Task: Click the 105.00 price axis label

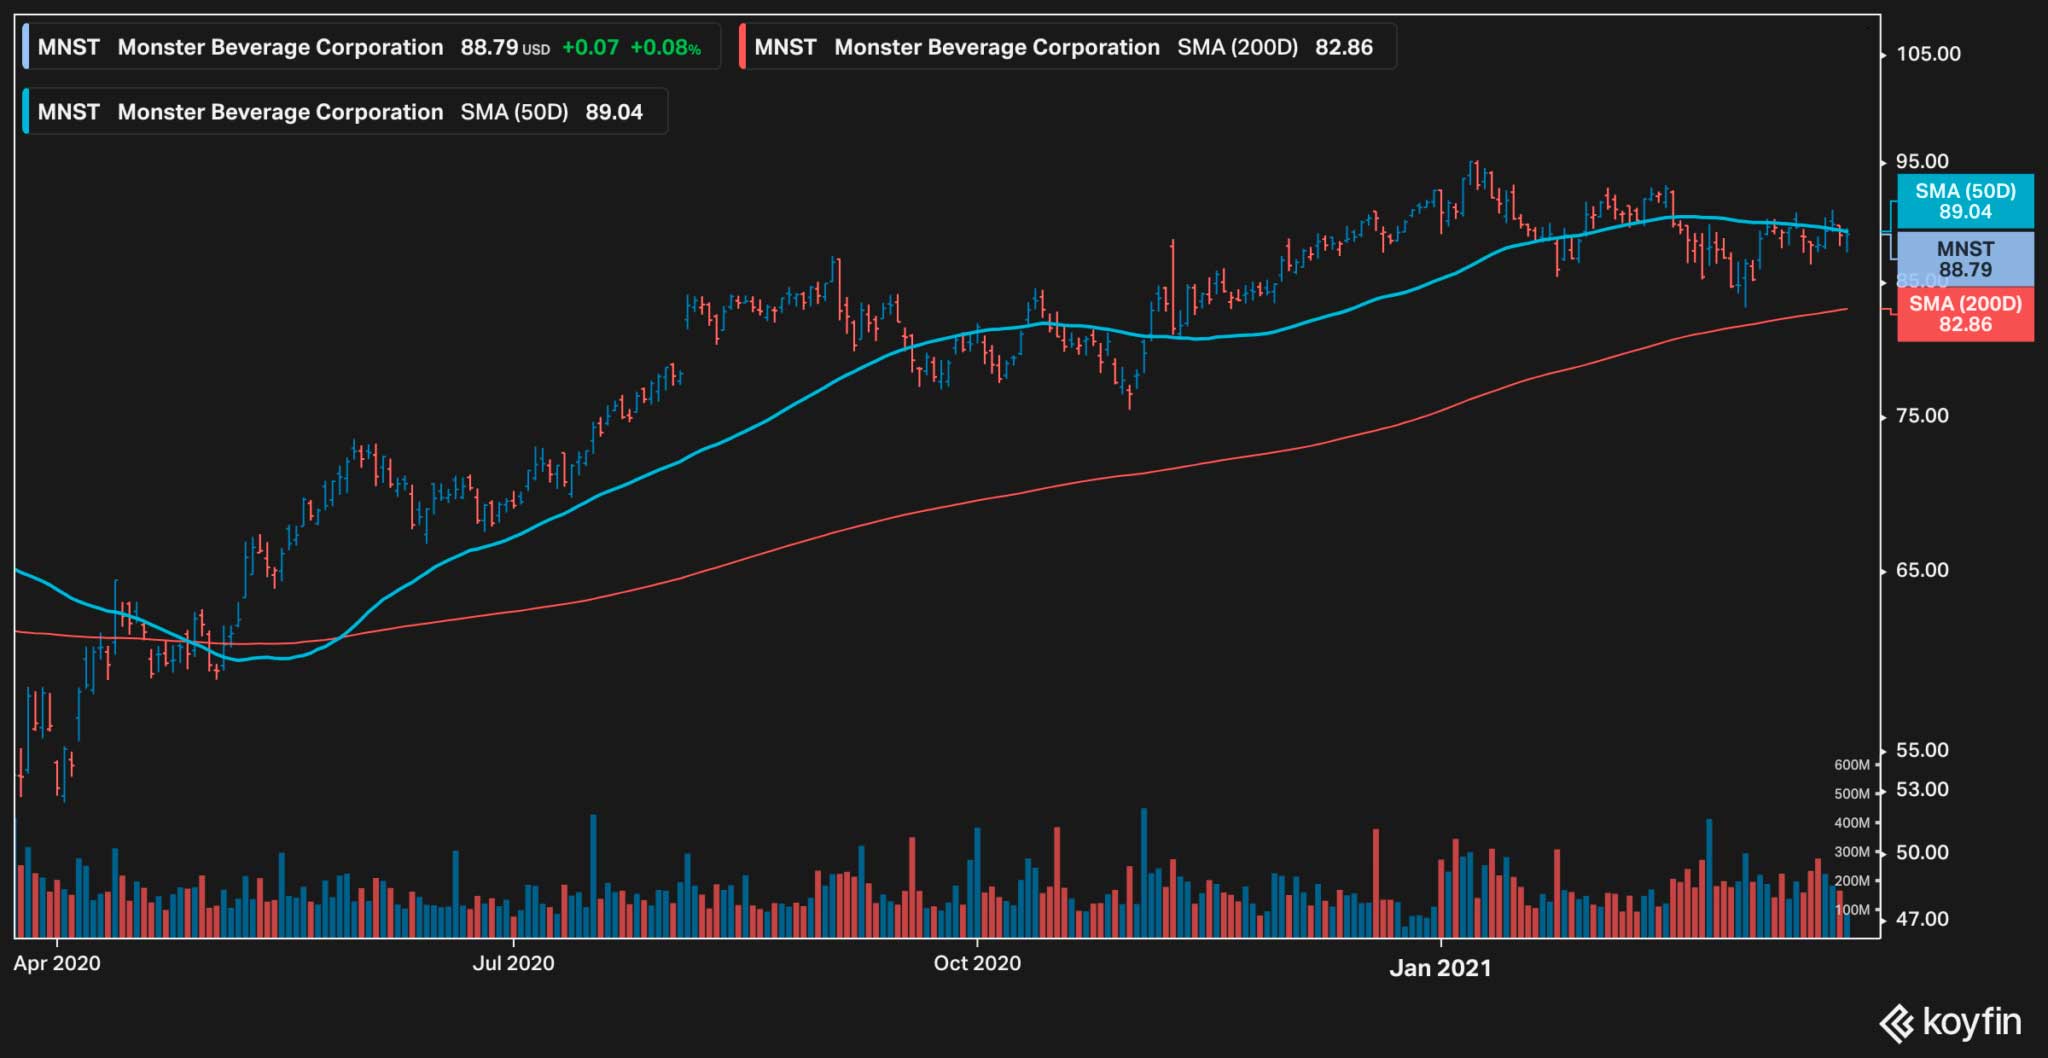Action: click(x=1928, y=54)
